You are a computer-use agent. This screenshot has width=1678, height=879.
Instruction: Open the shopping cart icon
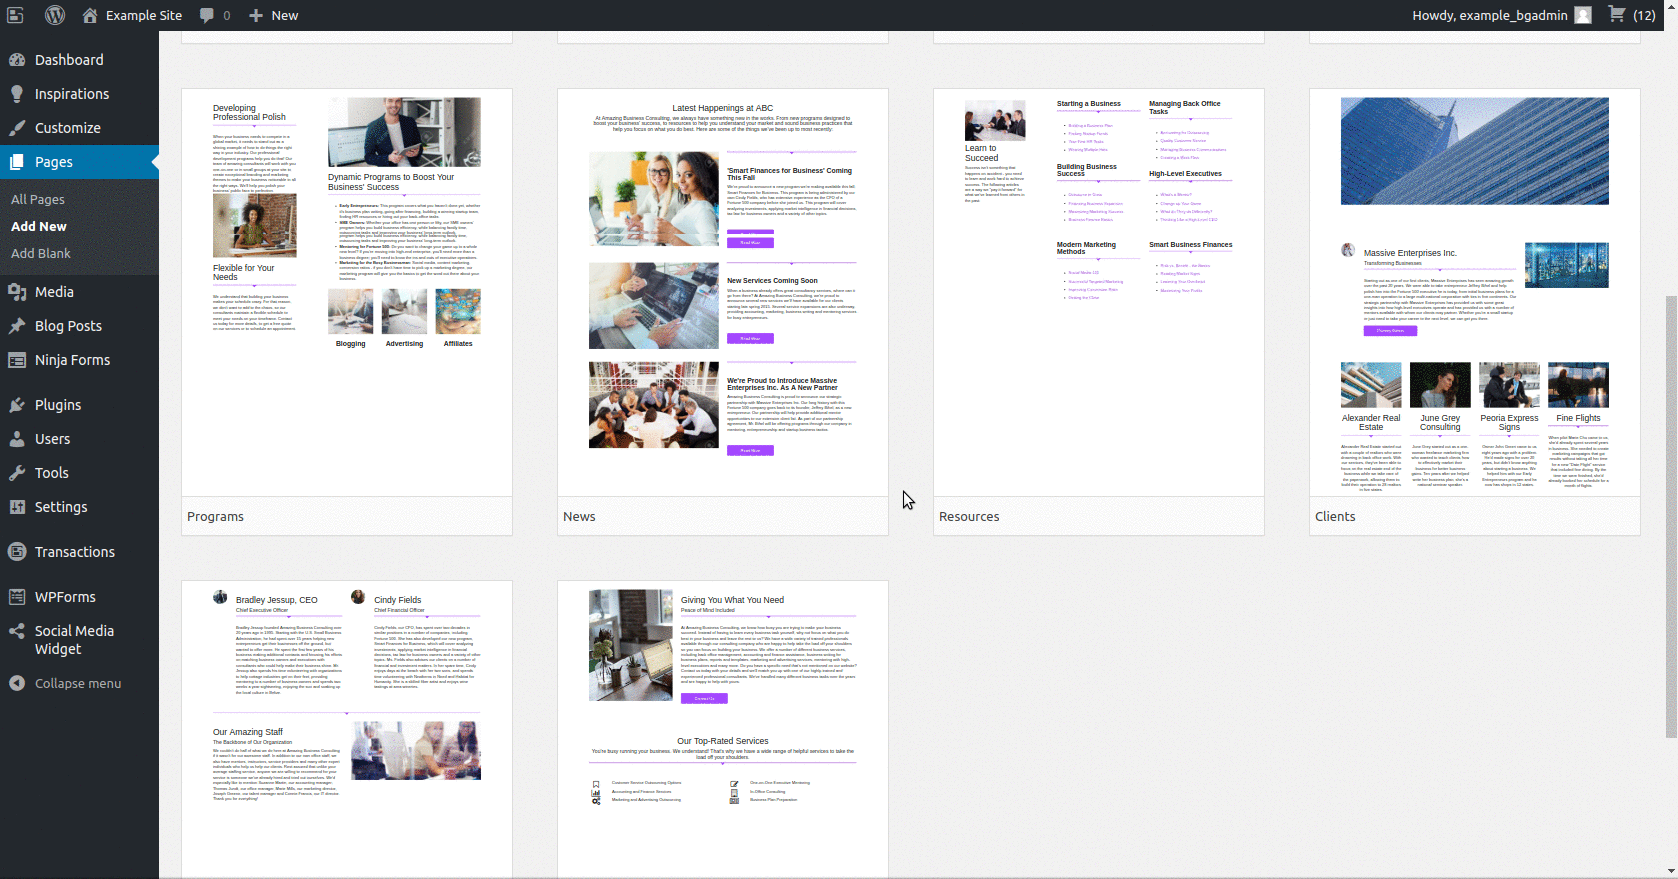(1616, 15)
